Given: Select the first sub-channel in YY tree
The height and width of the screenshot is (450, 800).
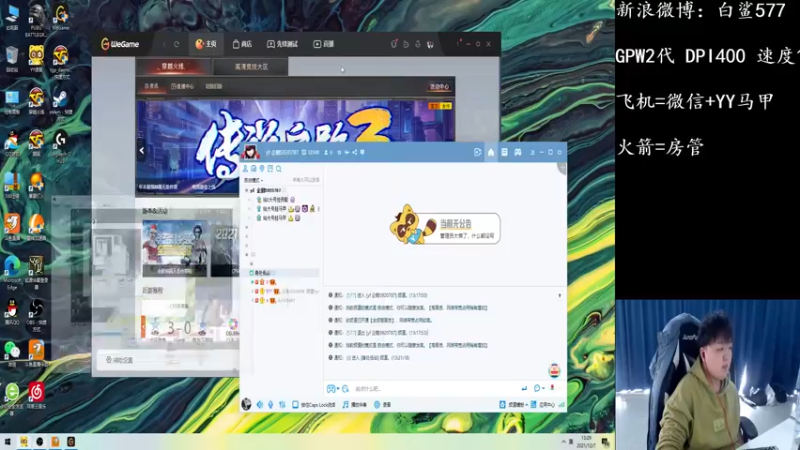Looking at the screenshot, I should [276, 199].
